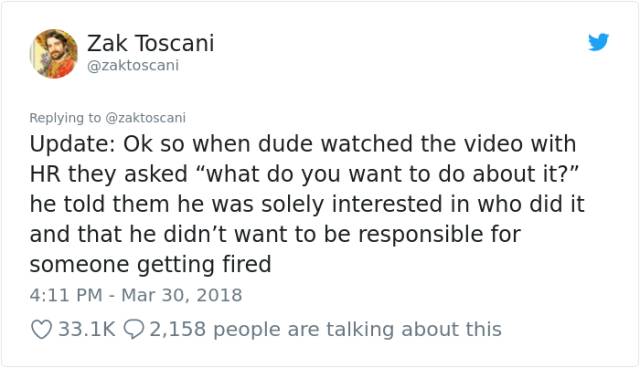The image size is (640, 368).
Task: Click the 33.1K like count
Action: [87, 329]
